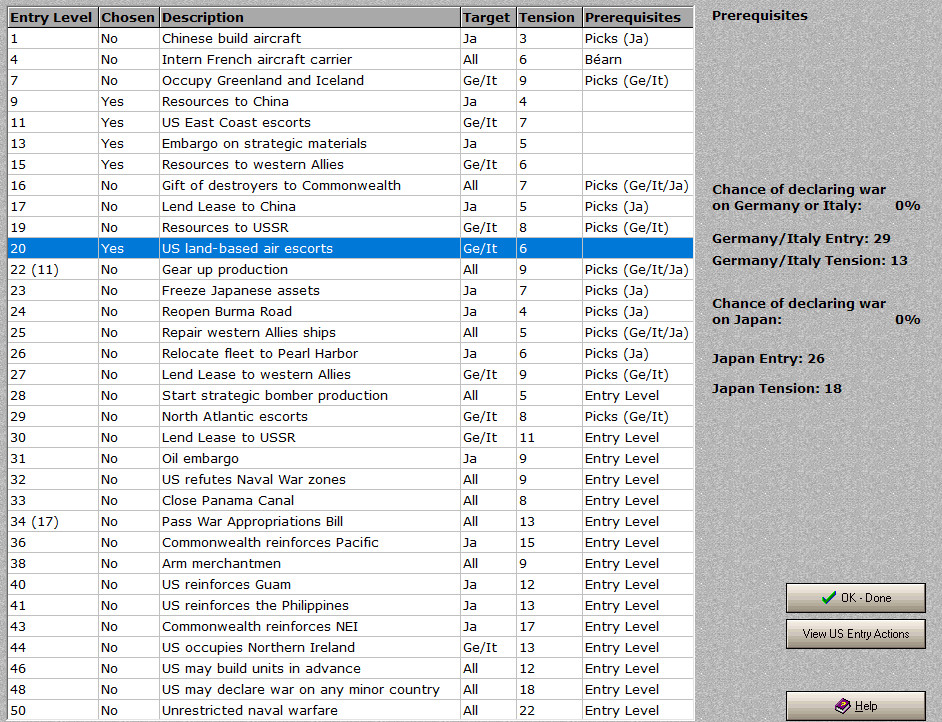Select 'Occupy Greenland and Iceland' option
The width and height of the screenshot is (942, 722).
[350, 80]
